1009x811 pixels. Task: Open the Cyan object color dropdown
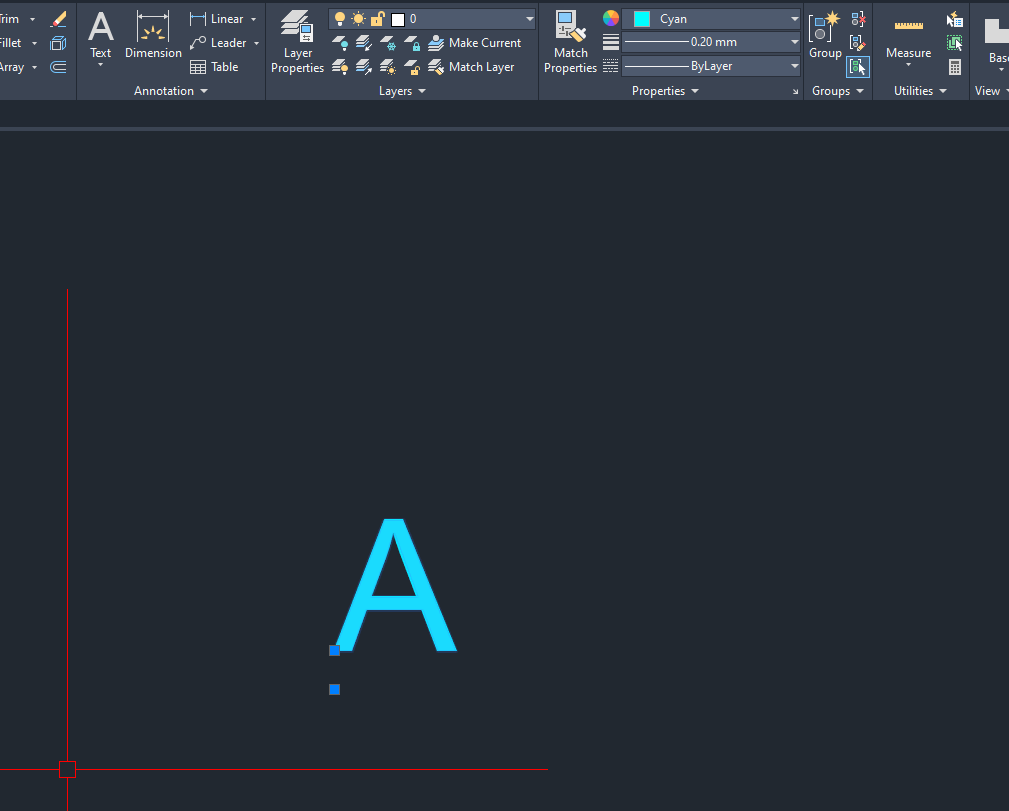(711, 19)
